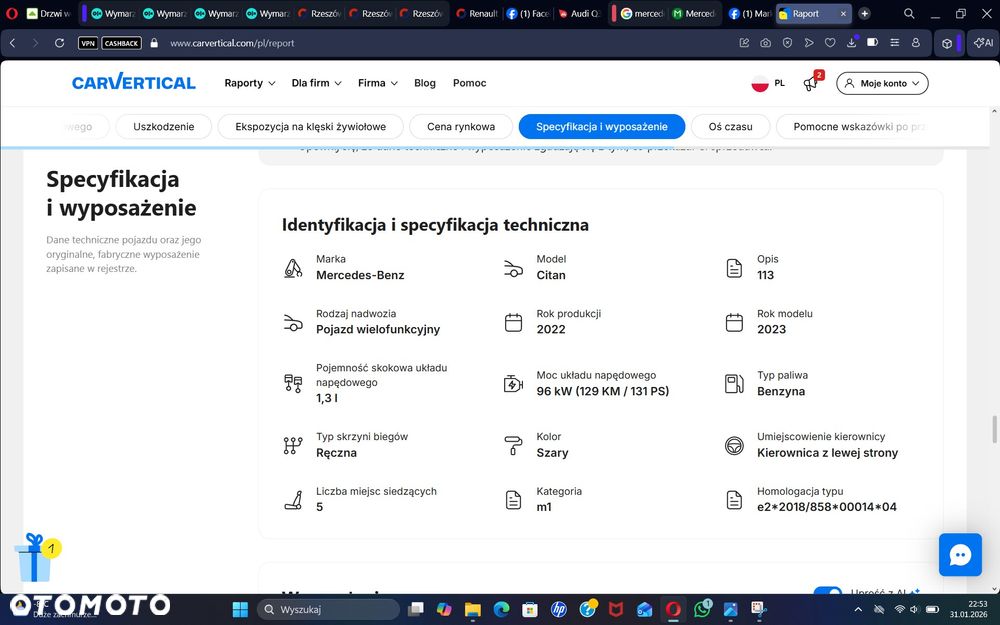Jump to Oś czasu section

730,126
